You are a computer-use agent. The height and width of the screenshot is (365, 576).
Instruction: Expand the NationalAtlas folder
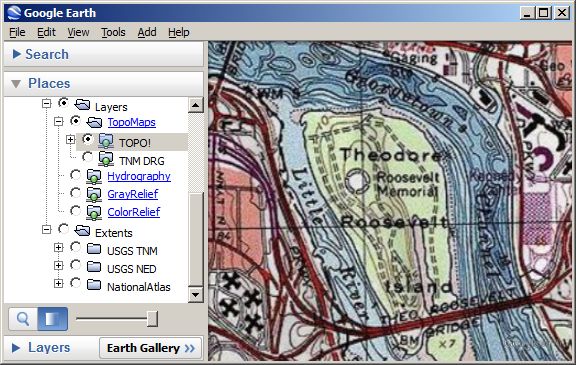tap(58, 283)
